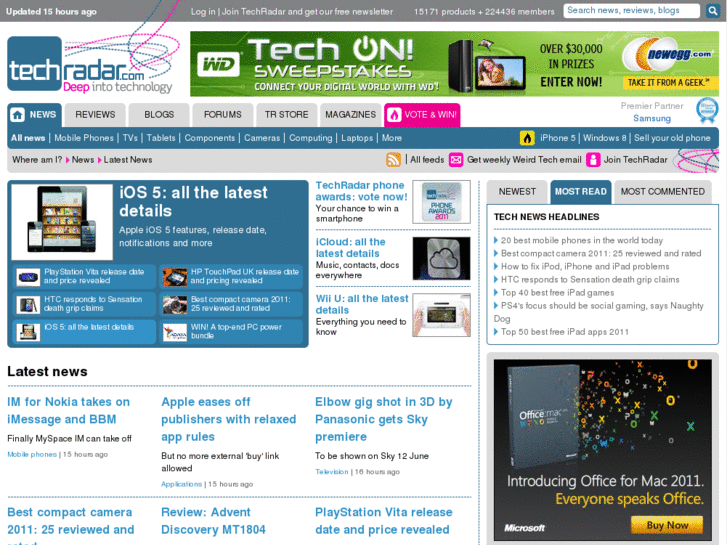Open 'How to fix iPod, iPhone and iPad problems'
727x545 pixels.
pyautogui.click(x=585, y=266)
